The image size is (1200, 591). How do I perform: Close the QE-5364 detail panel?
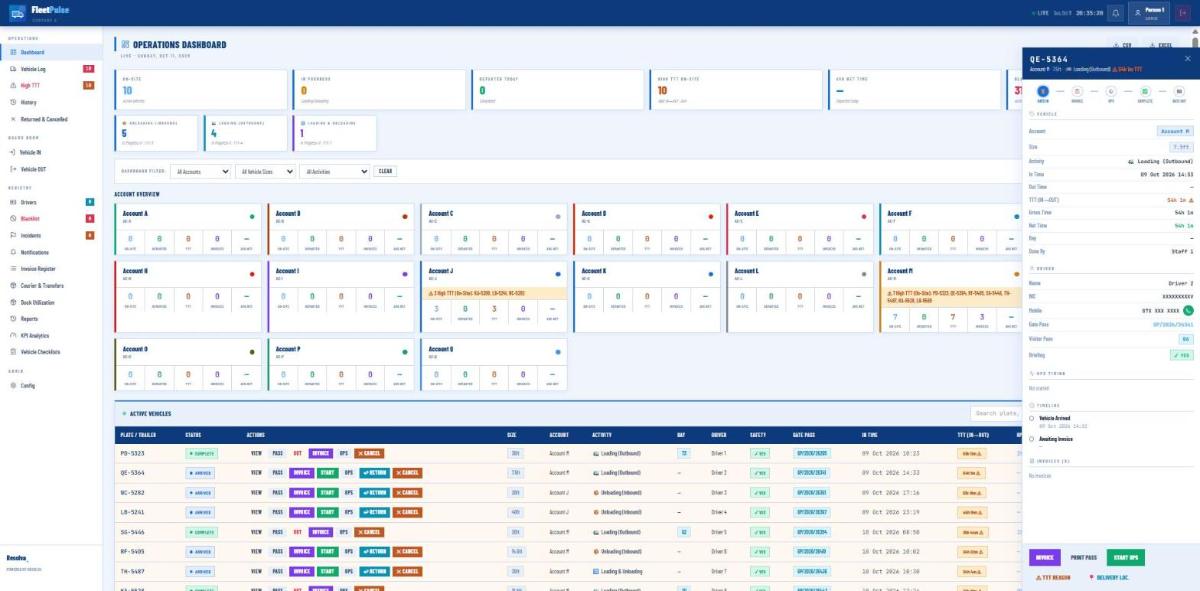pos(1187,59)
